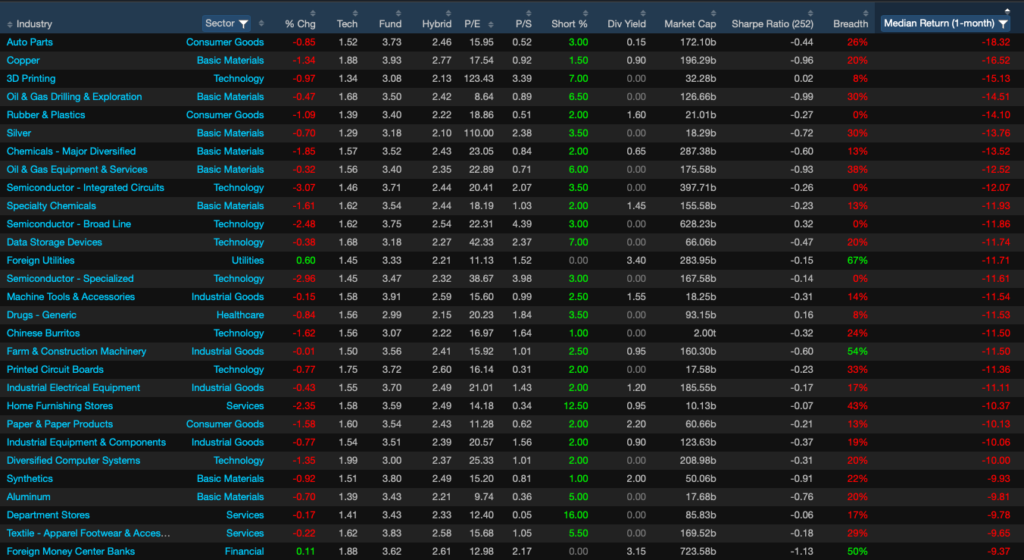Viewport: 1024px width, 560px height.
Task: Open Semiconductor - Specialized industry link
Action: point(70,279)
